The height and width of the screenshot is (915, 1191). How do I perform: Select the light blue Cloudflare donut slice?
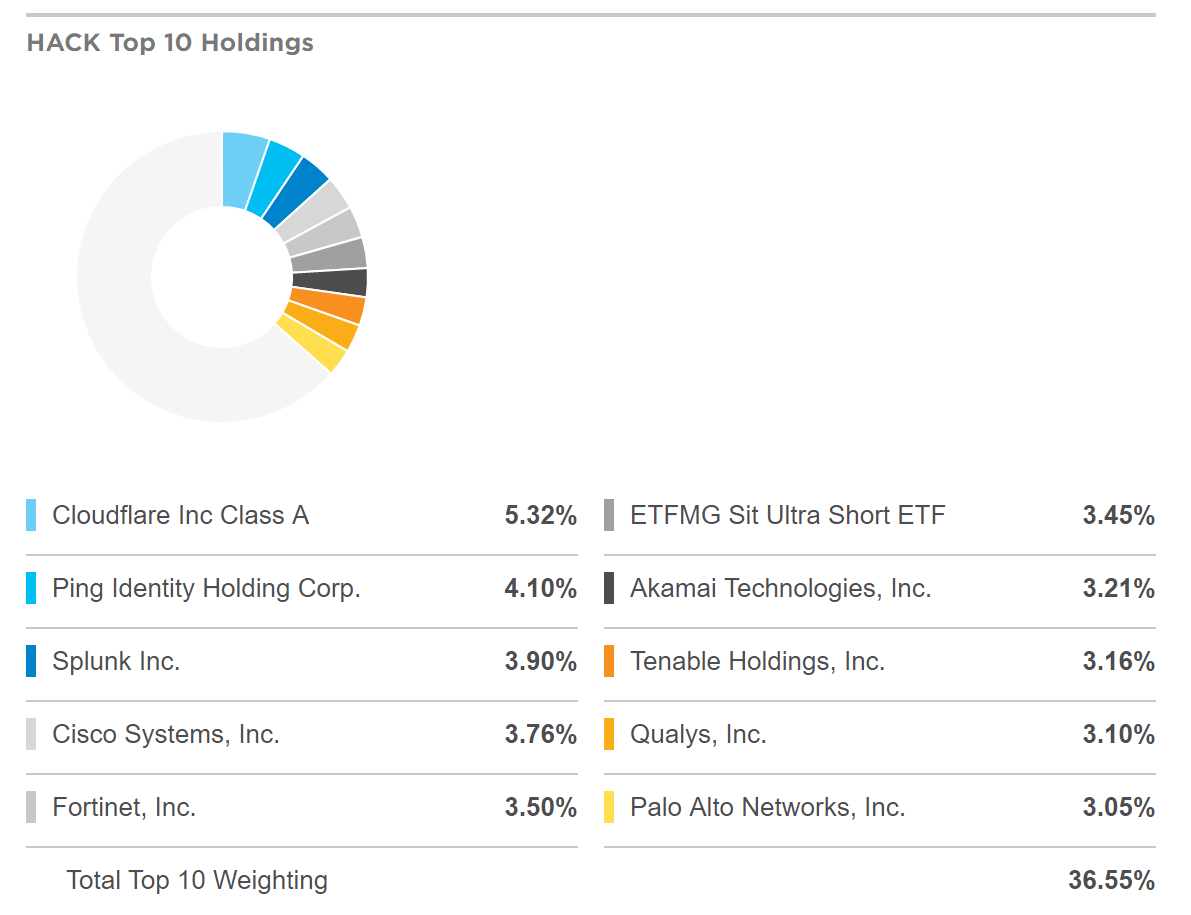coord(242,170)
